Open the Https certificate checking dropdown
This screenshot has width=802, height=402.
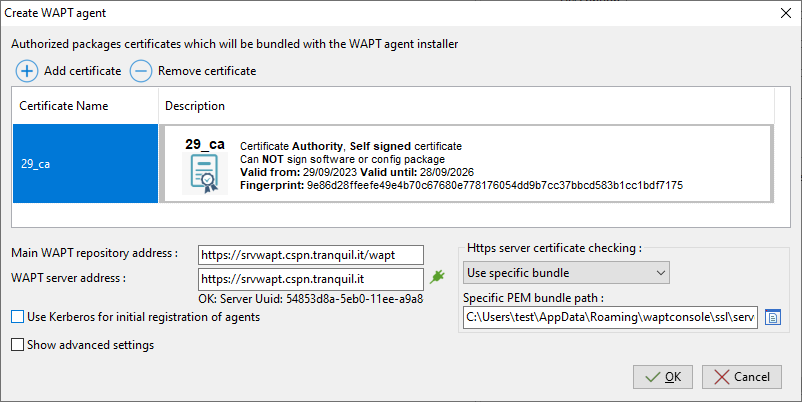pos(566,272)
